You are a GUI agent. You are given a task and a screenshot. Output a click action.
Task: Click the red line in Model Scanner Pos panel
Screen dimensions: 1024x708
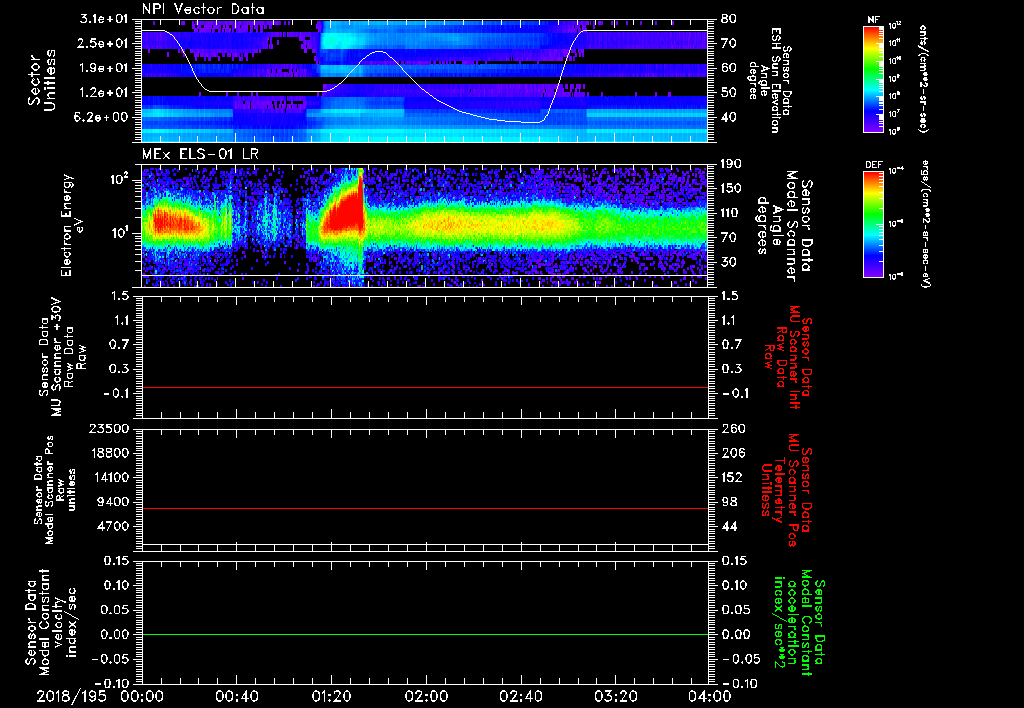424,508
